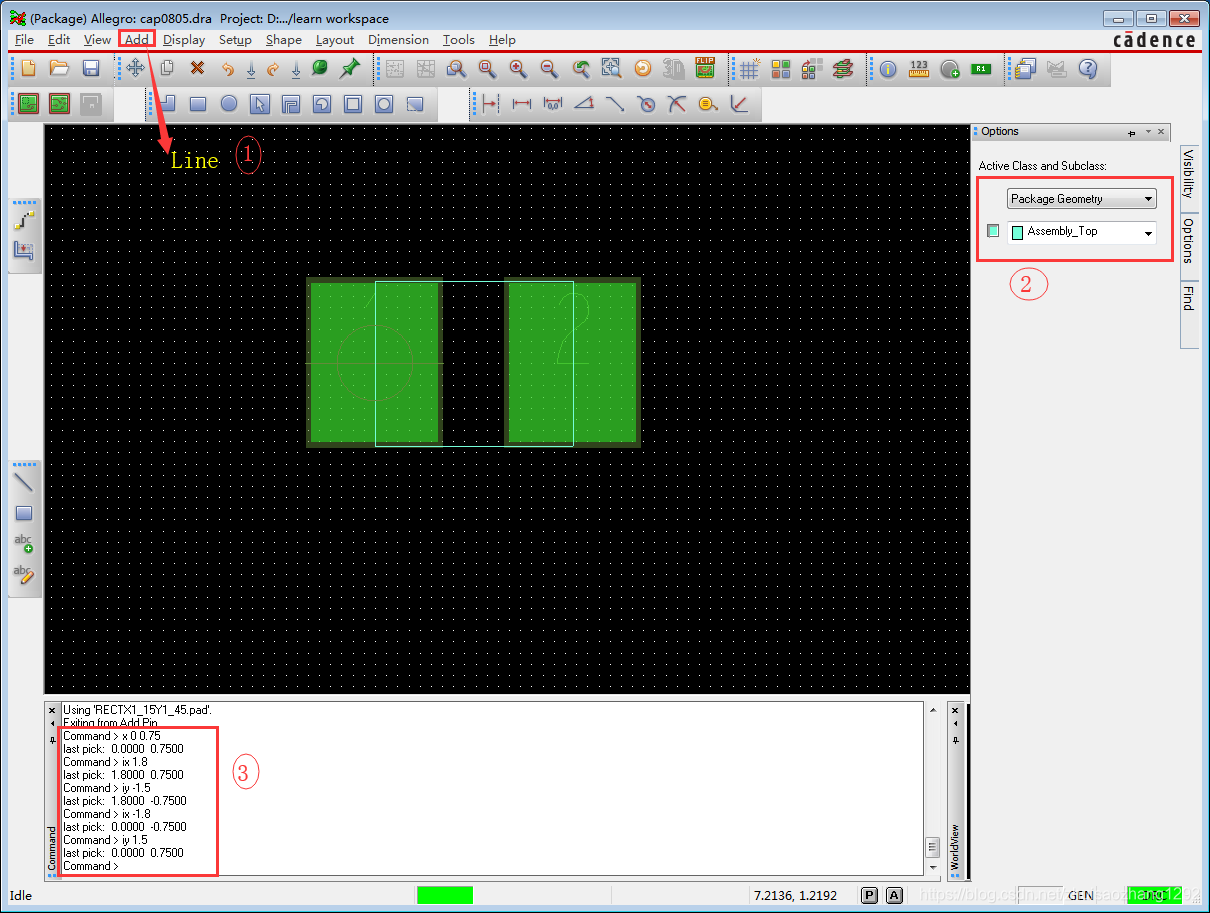Click the Command prompt input line
1210x913 pixels.
(x=490, y=866)
